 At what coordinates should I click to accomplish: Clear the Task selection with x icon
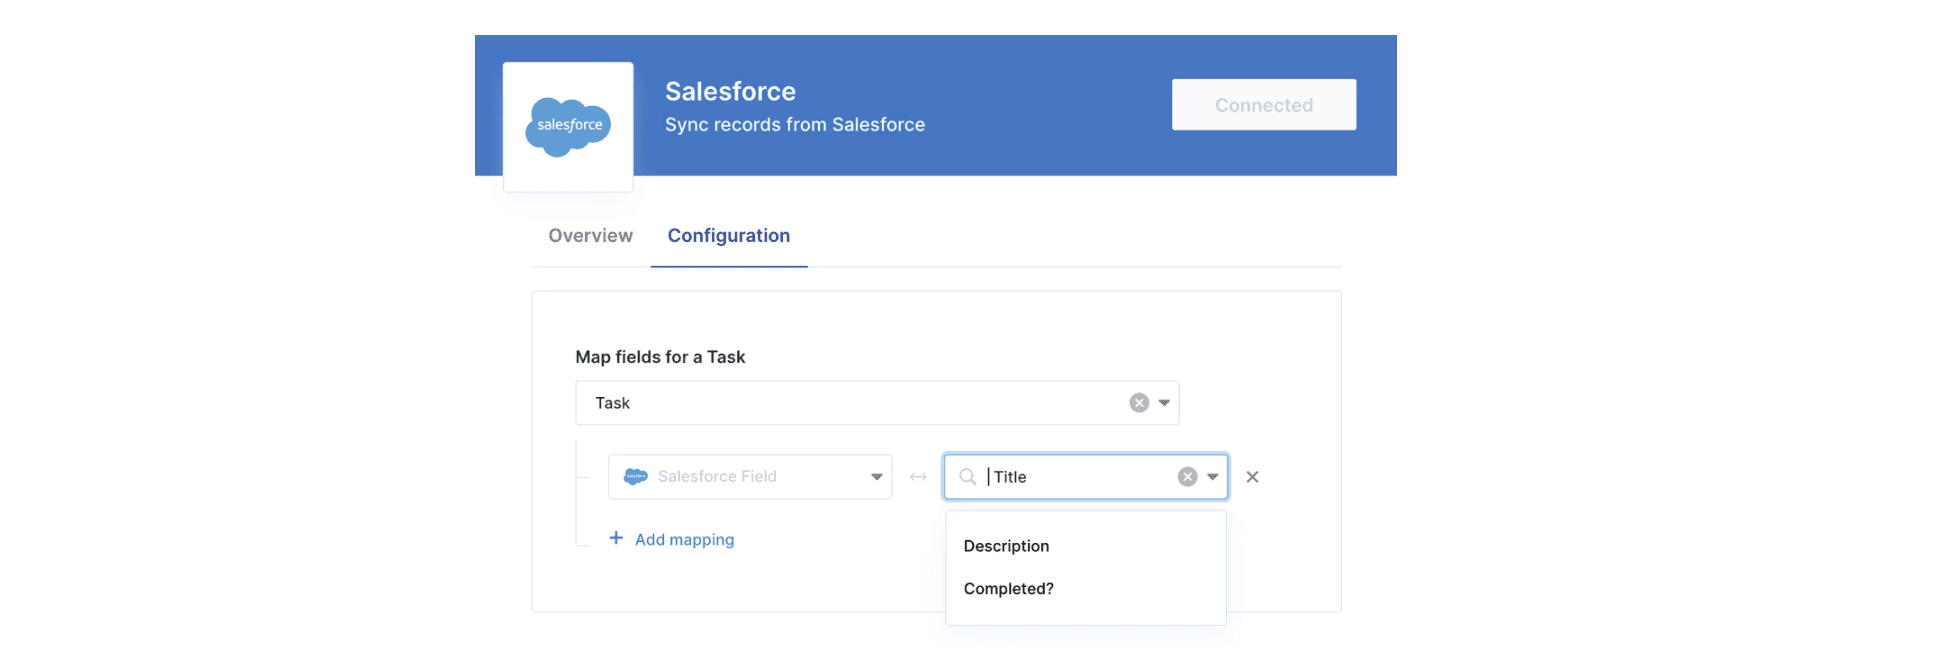pos(1139,403)
